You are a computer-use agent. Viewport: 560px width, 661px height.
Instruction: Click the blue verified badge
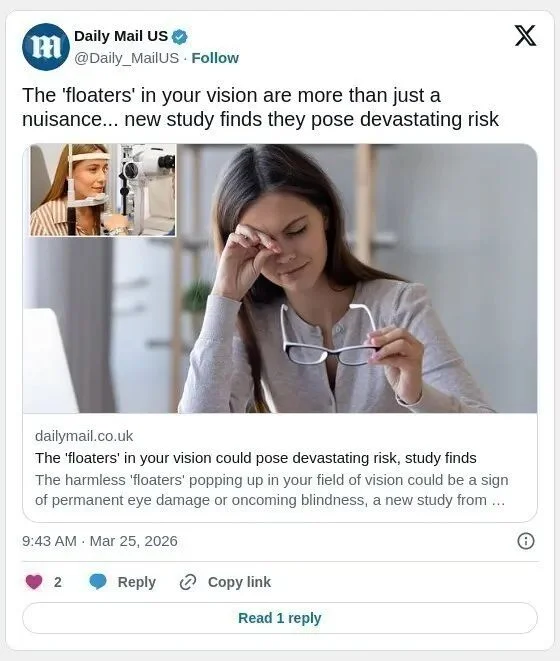180,37
